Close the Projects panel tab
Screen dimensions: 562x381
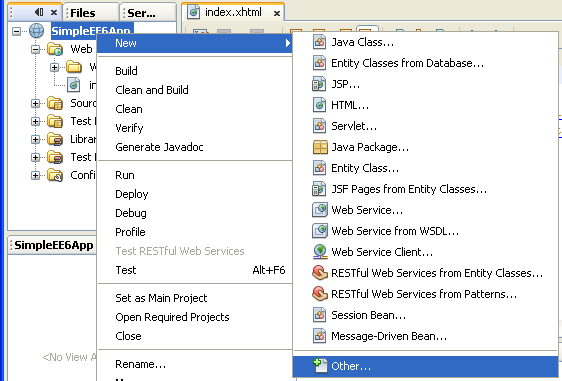tap(54, 13)
